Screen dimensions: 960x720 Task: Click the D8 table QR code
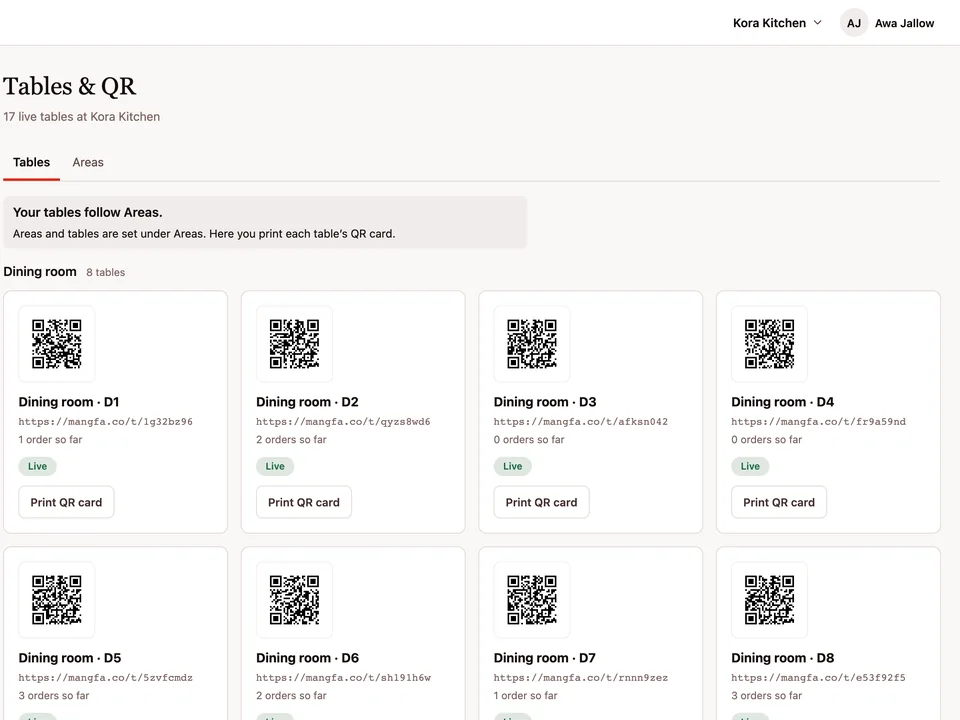770,600
